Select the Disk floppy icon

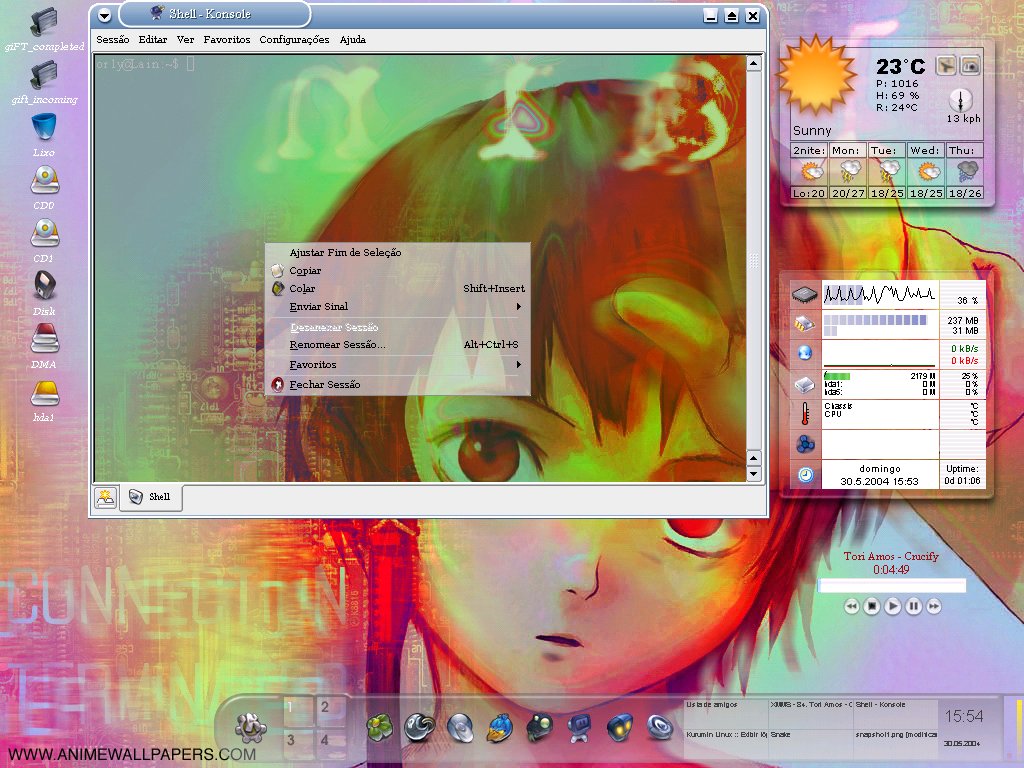tap(44, 285)
